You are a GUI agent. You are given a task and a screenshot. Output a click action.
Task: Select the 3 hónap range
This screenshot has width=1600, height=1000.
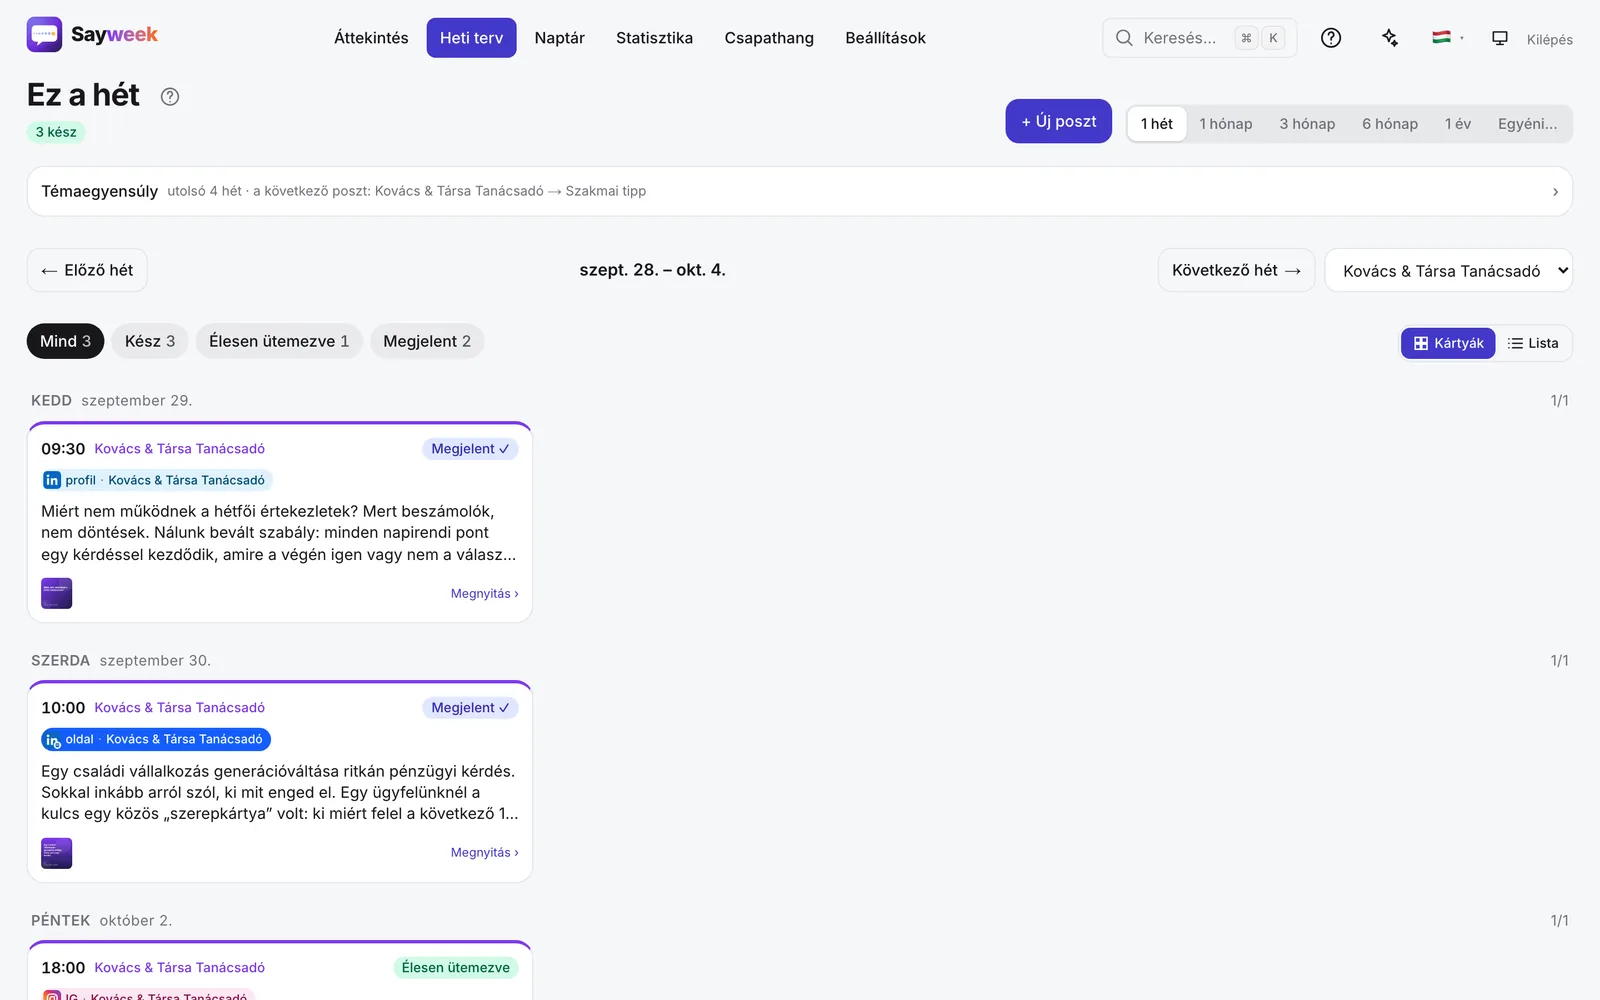pos(1307,124)
